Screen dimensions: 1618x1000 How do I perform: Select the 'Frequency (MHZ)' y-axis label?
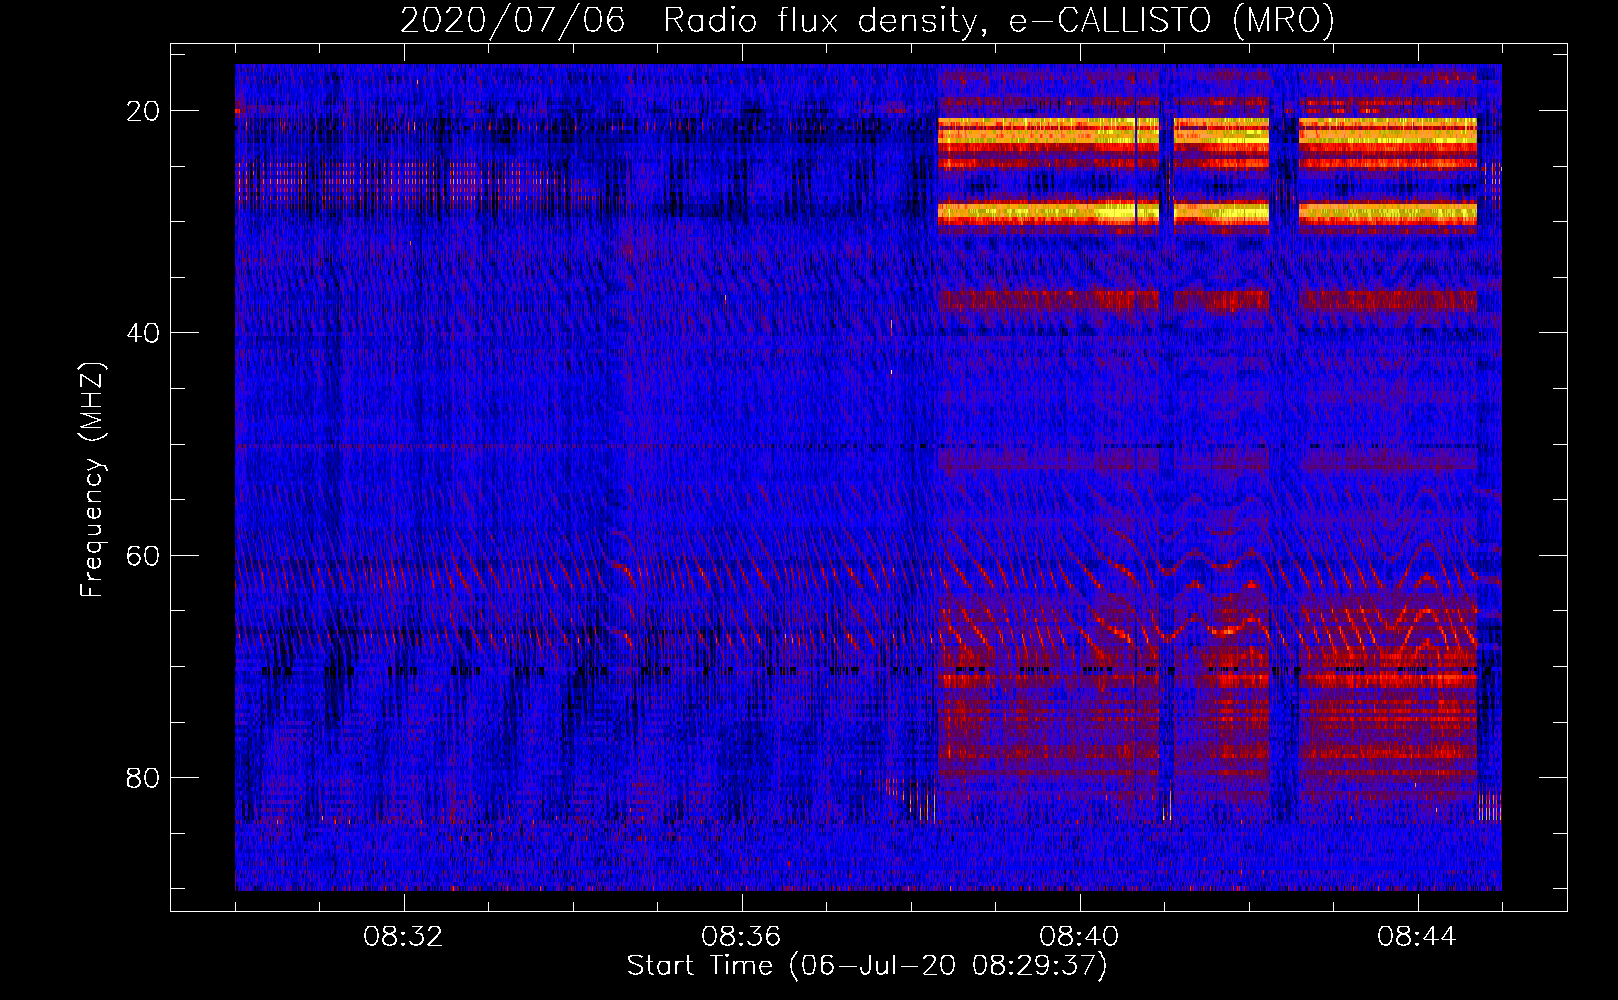[92, 480]
